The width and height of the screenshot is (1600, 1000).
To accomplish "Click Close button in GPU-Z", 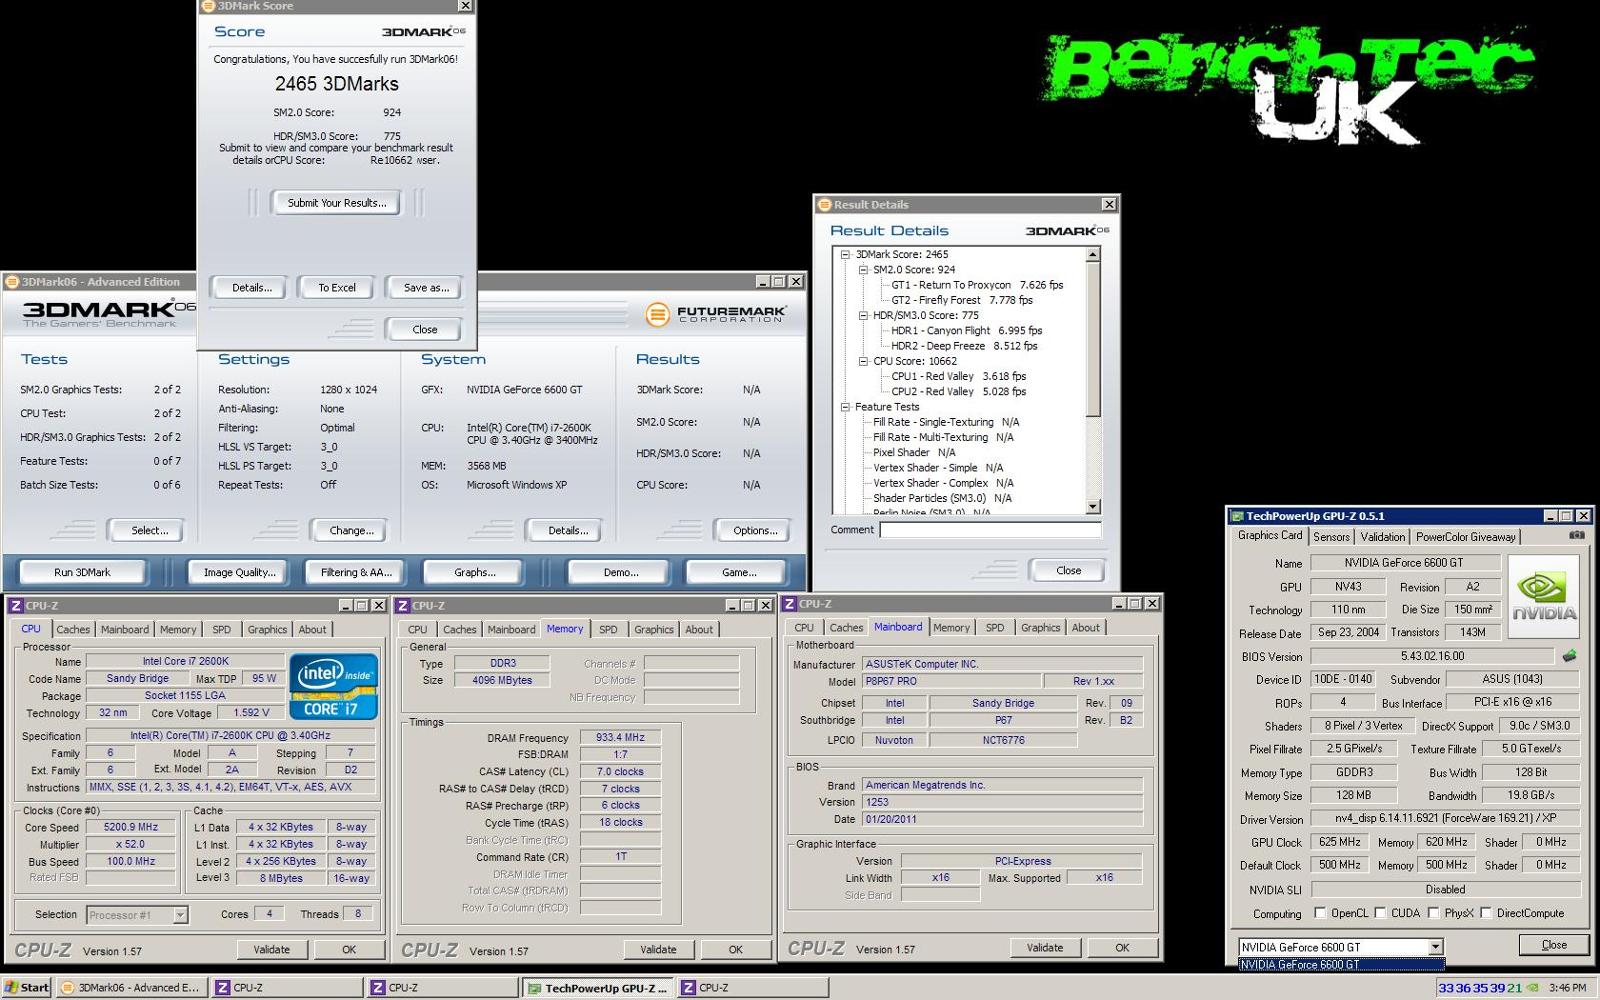I will [x=1554, y=945].
